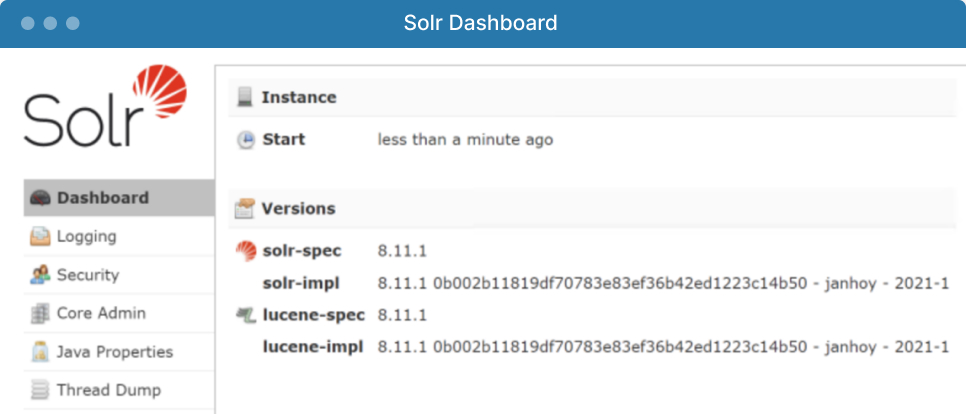This screenshot has width=966, height=414.
Task: Click the Thread Dump stack icon
Action: pyautogui.click(x=40, y=391)
